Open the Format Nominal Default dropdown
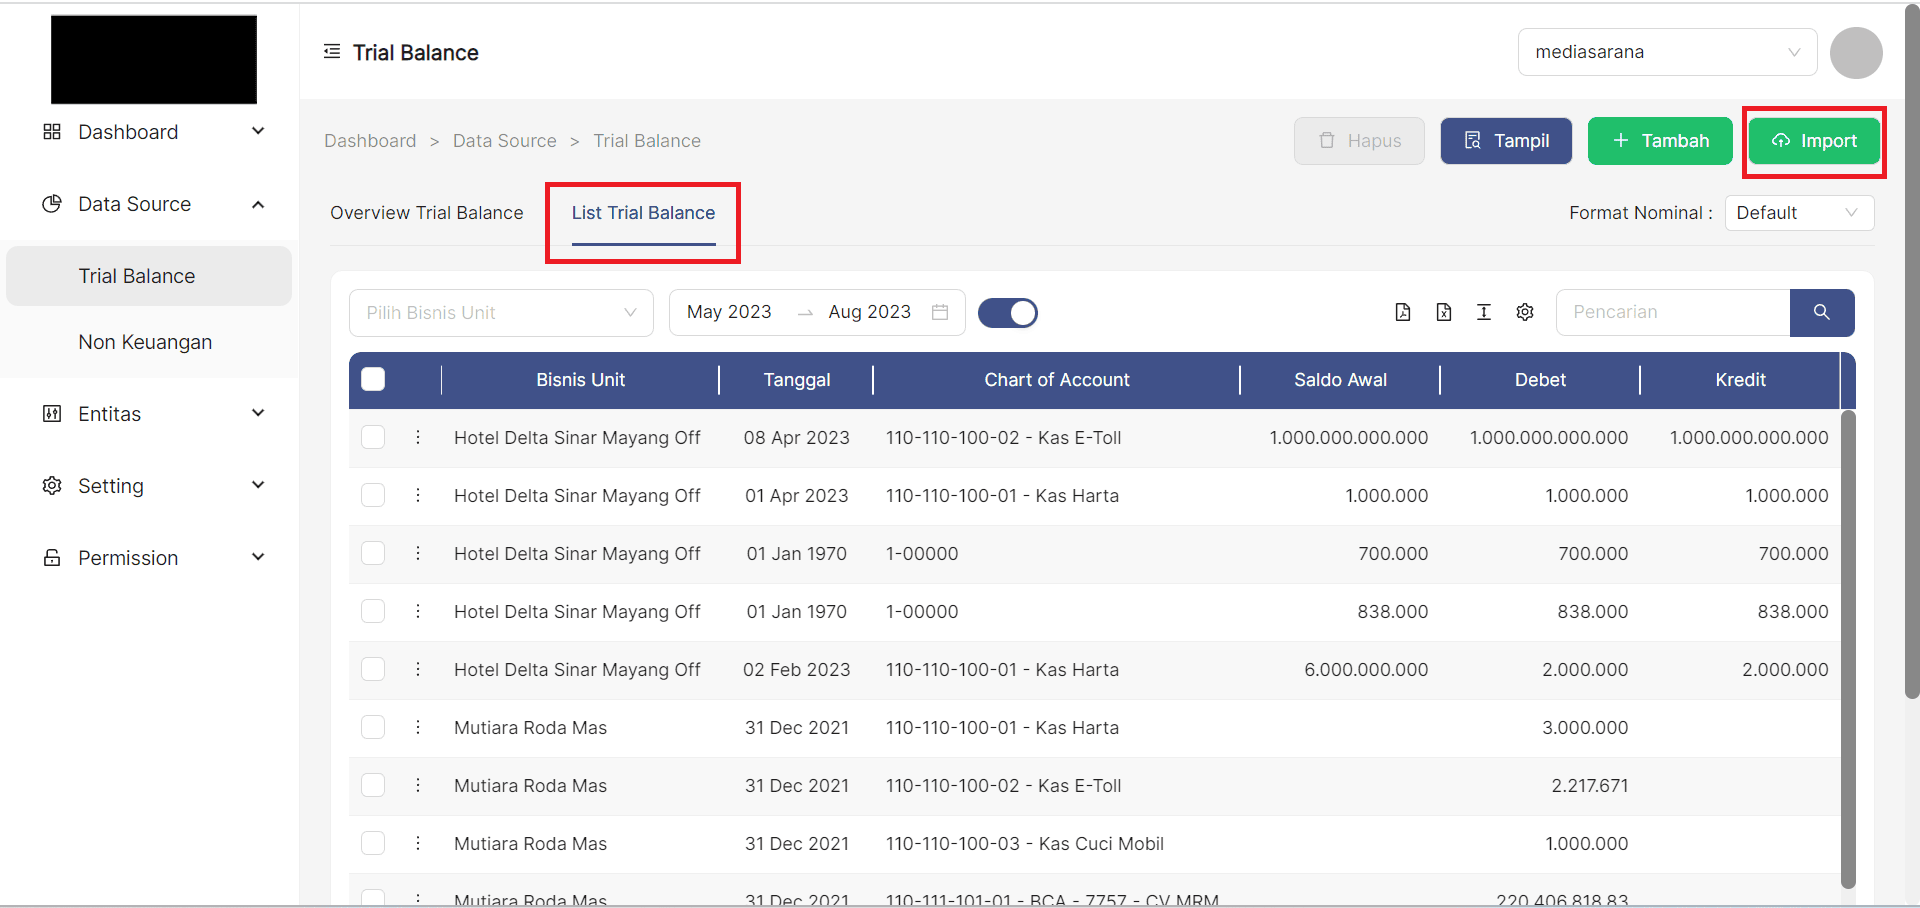1920x908 pixels. (1798, 213)
